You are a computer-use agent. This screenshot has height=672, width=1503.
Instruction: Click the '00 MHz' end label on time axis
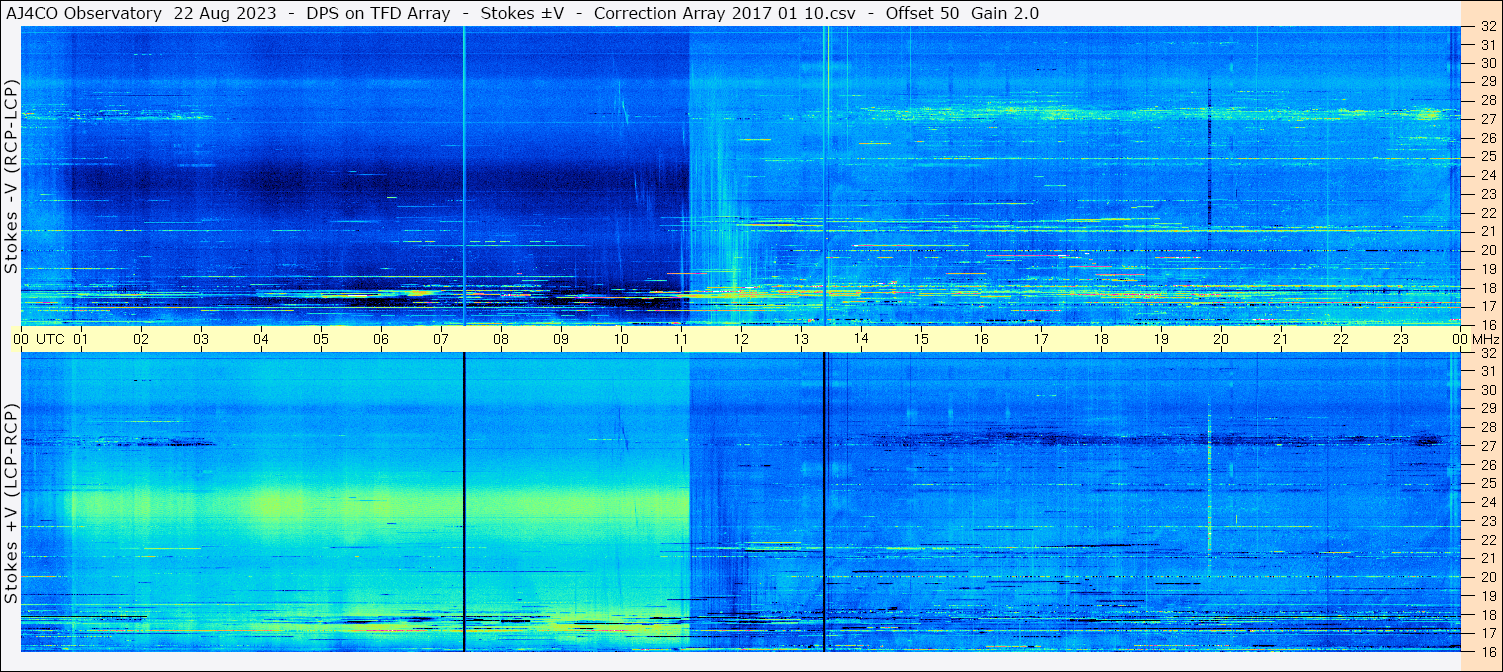pos(1476,339)
